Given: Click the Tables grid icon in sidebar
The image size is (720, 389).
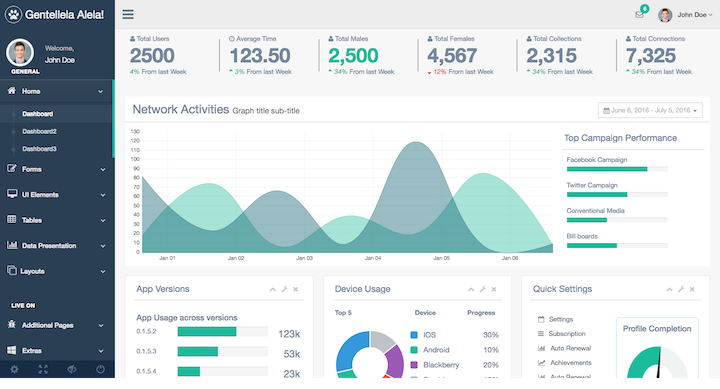Looking at the screenshot, I should click(x=11, y=219).
